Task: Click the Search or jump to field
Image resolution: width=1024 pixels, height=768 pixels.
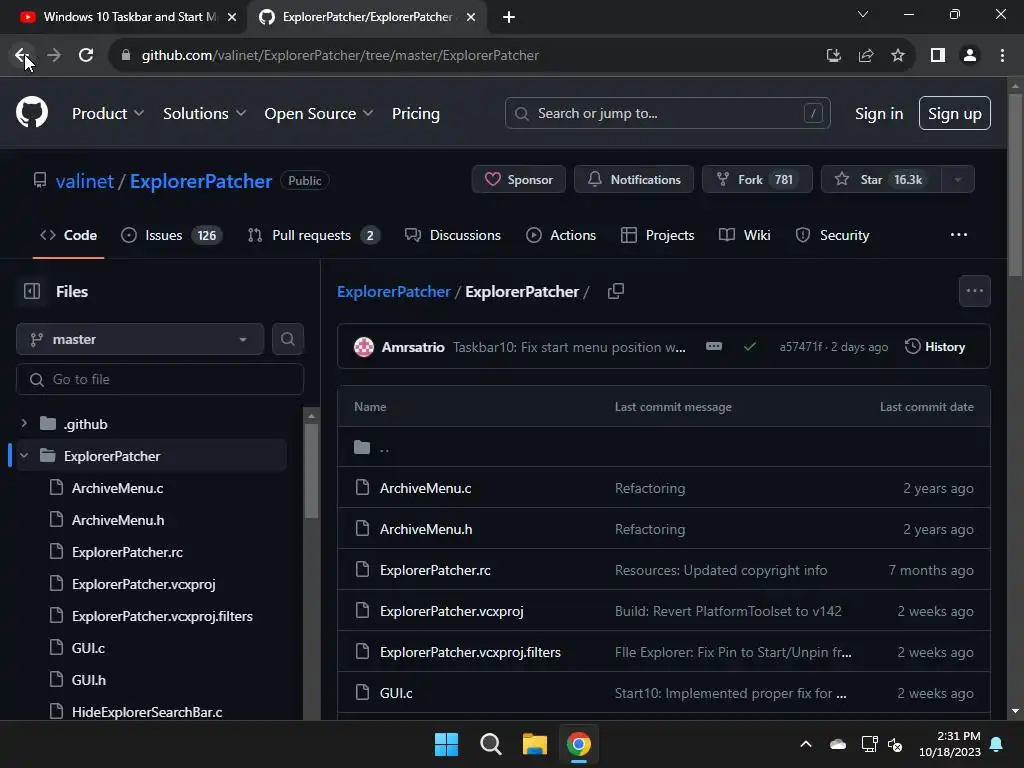Action: 667,114
